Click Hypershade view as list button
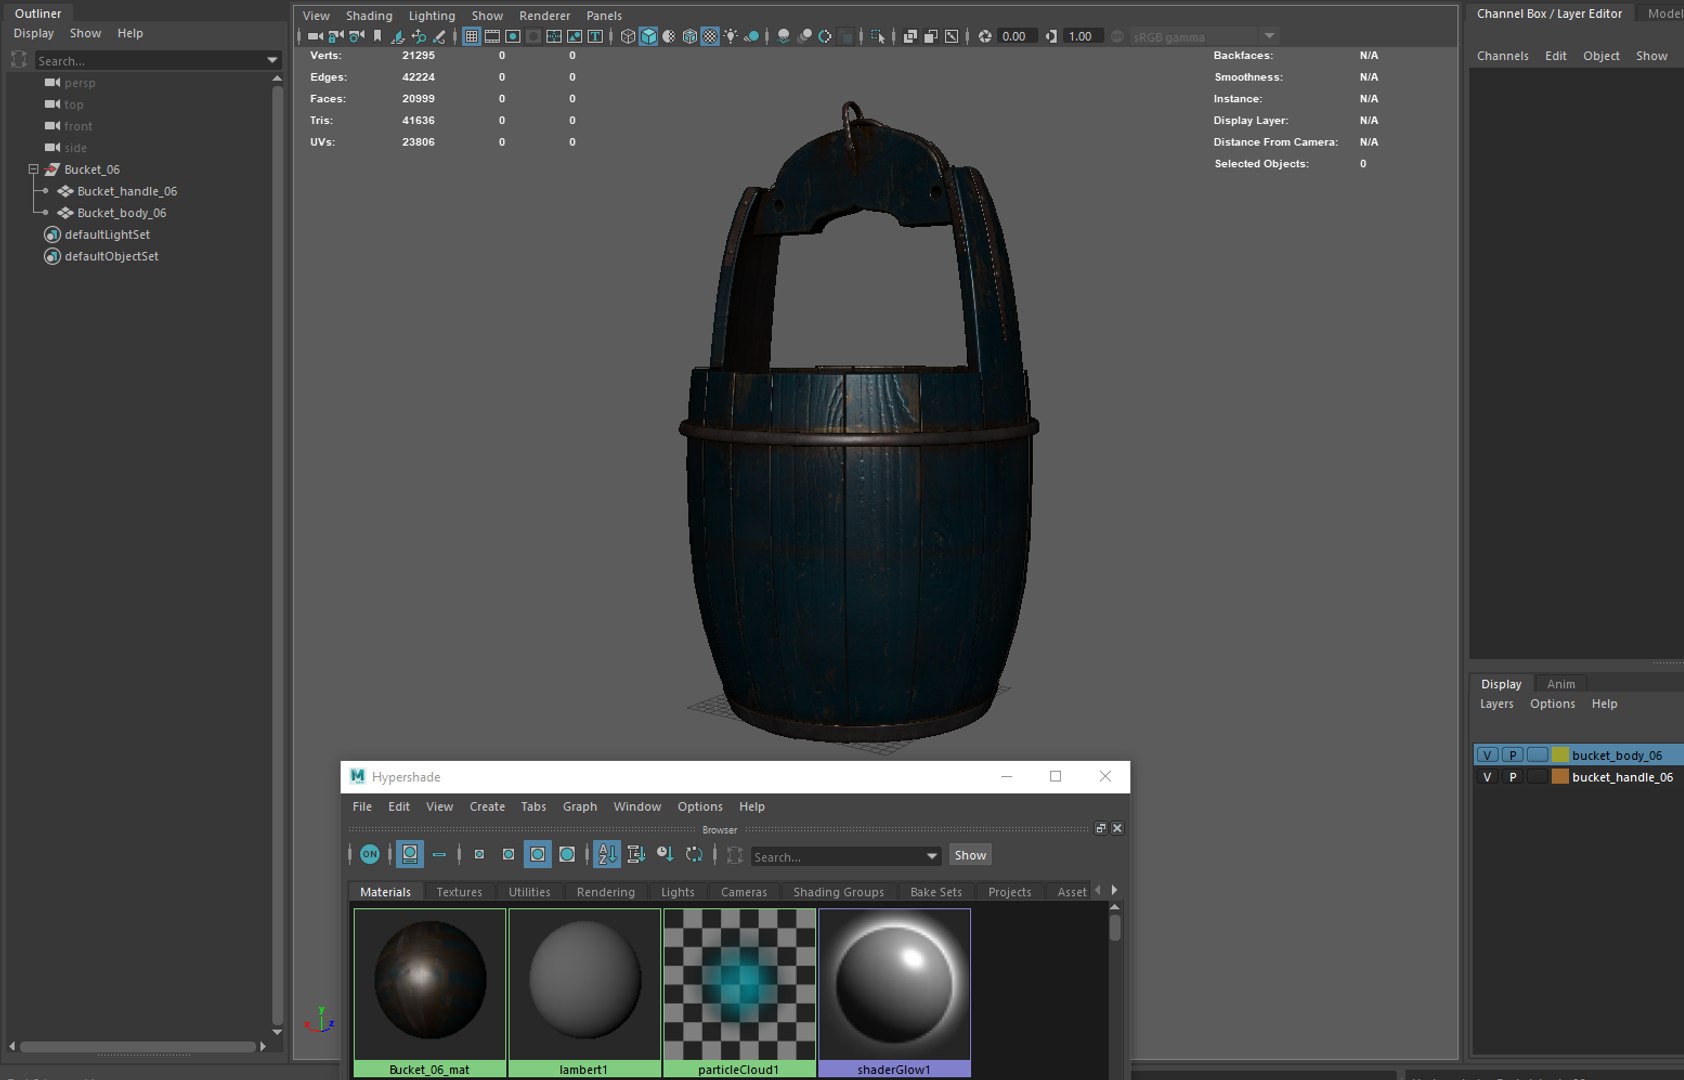Image resolution: width=1684 pixels, height=1080 pixels. click(439, 854)
